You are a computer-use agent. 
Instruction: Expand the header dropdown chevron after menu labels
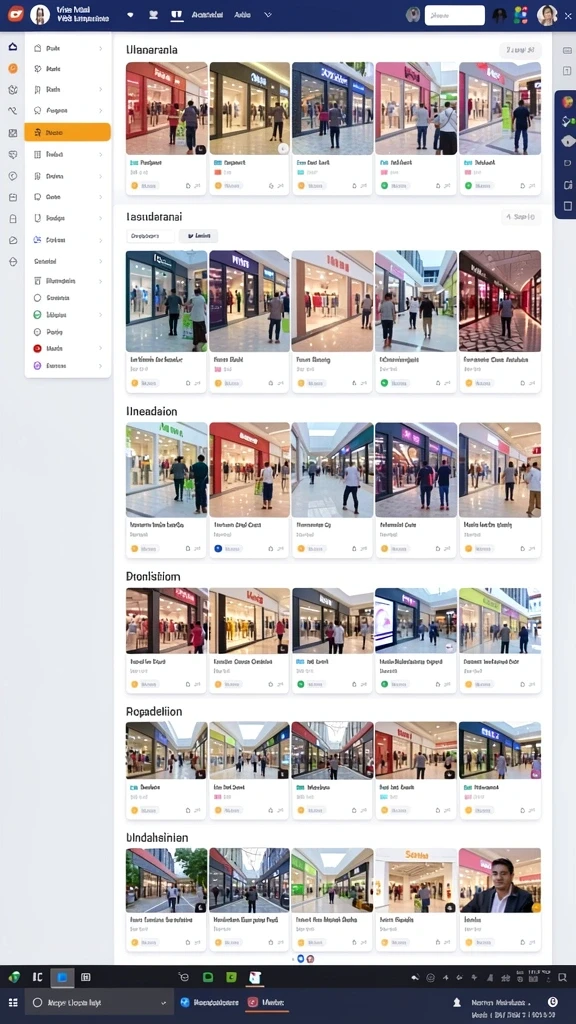coord(268,14)
